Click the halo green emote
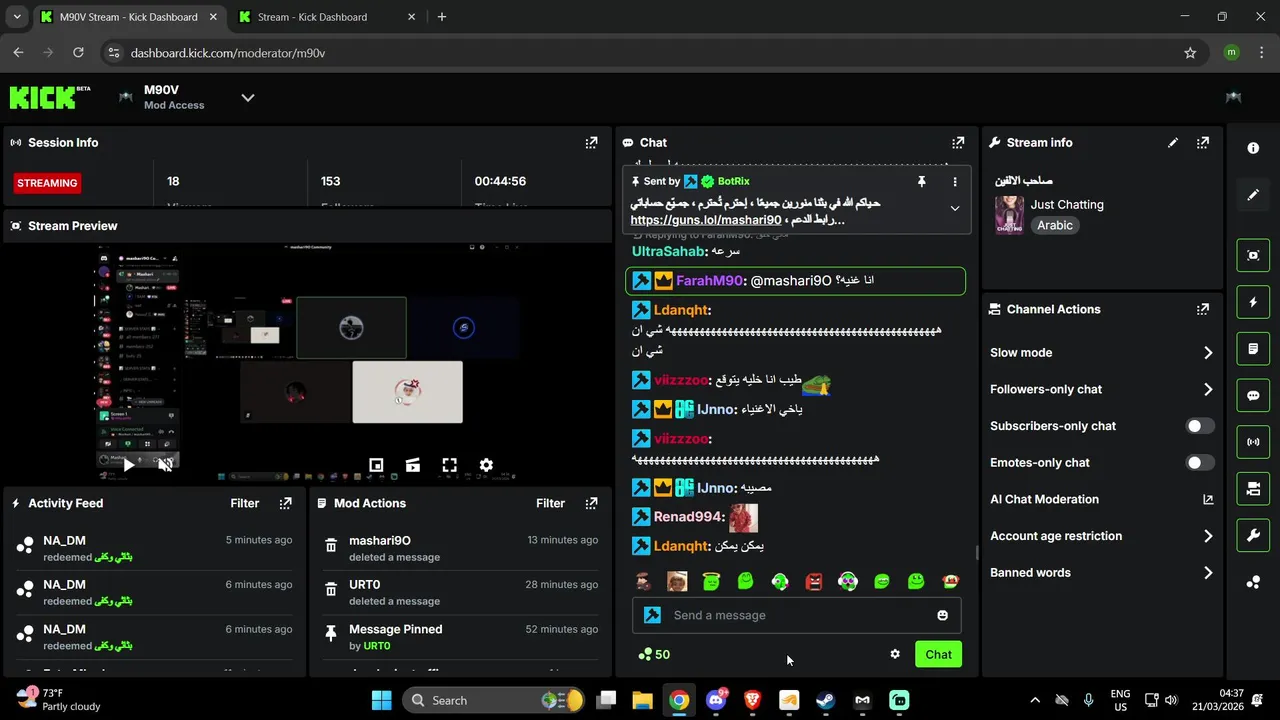Screen dimensions: 1280x720 (711, 581)
